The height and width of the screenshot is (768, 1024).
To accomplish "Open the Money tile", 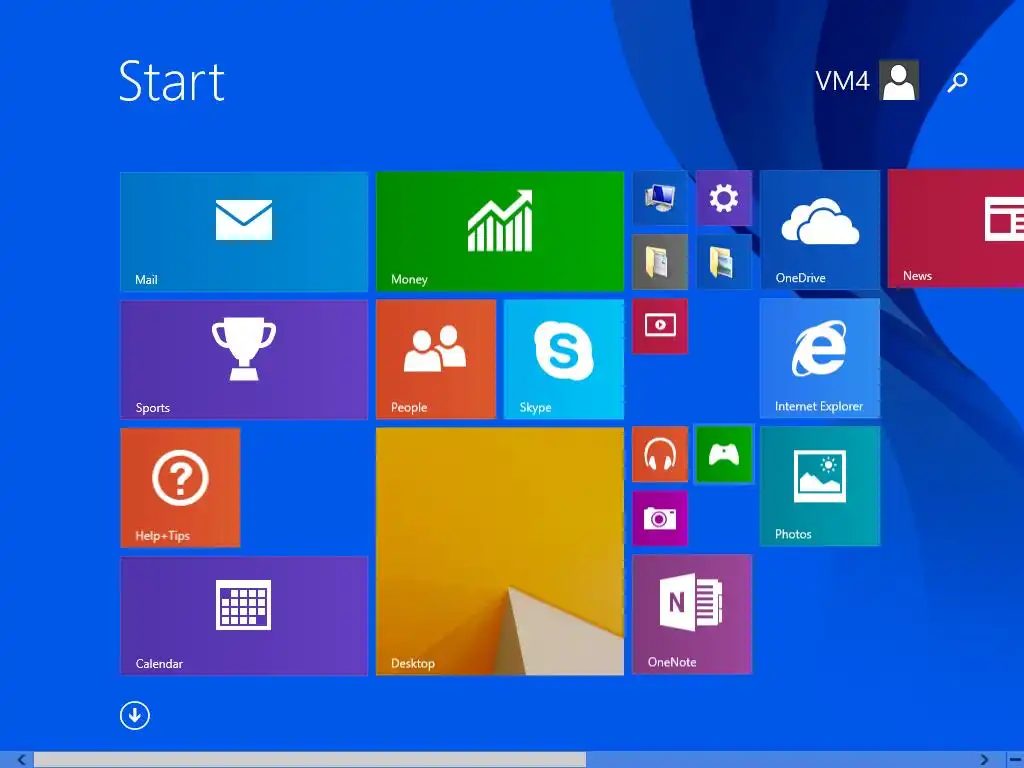I will tap(500, 231).
